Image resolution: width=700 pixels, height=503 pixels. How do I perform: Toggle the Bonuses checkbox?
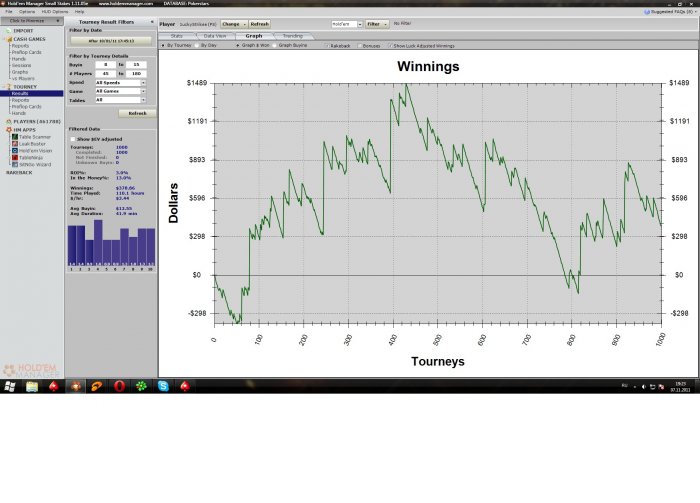pos(360,46)
